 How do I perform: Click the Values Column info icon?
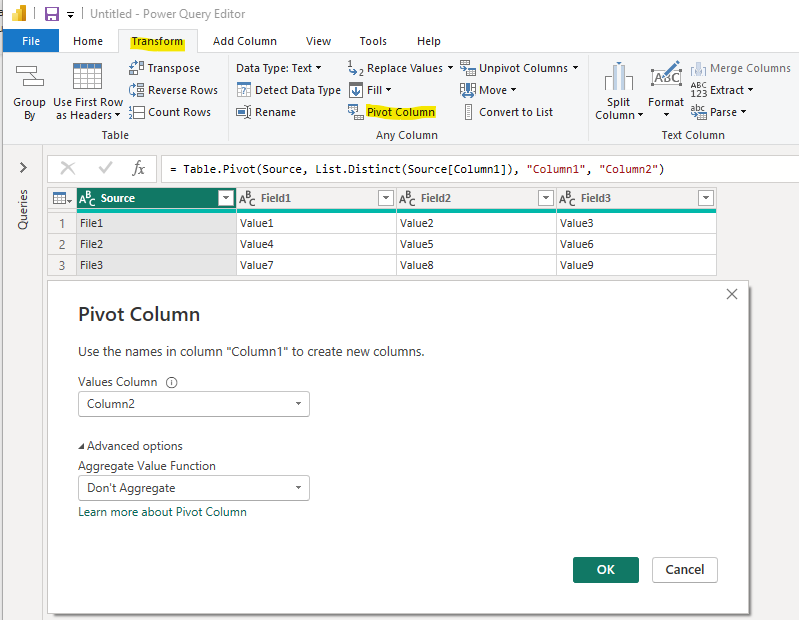(172, 383)
